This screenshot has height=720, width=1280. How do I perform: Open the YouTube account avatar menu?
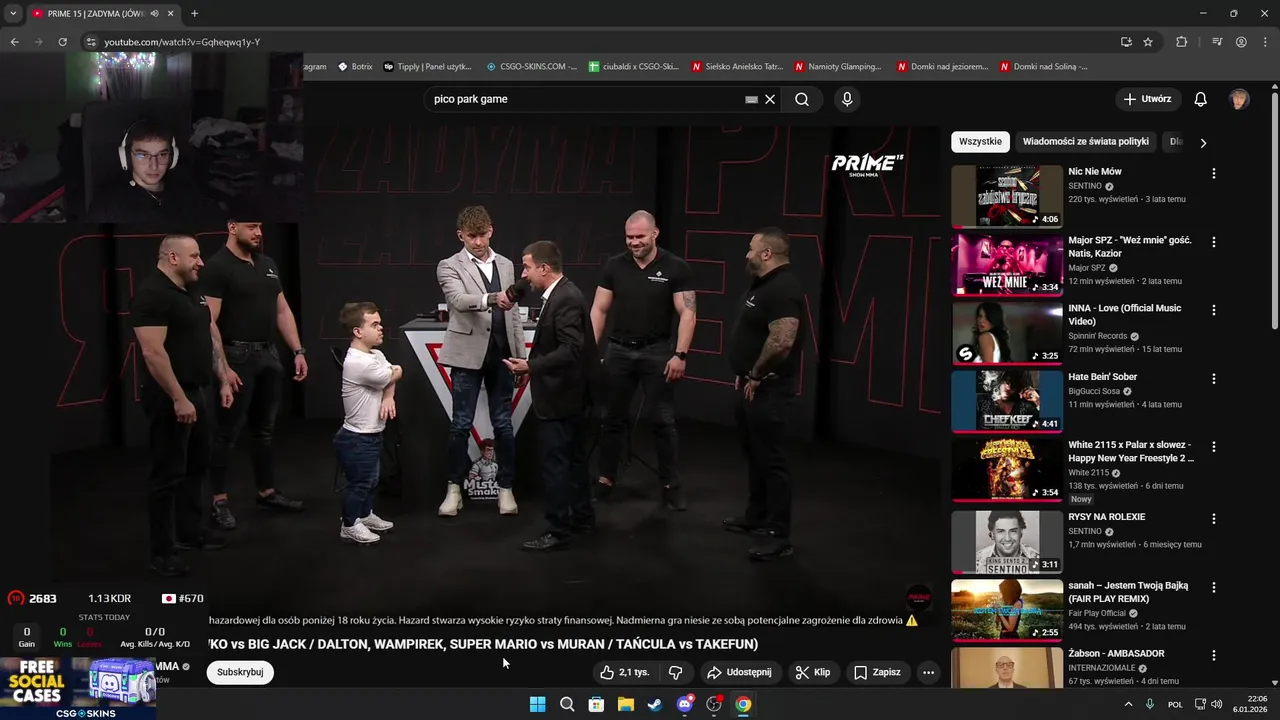(x=1239, y=99)
